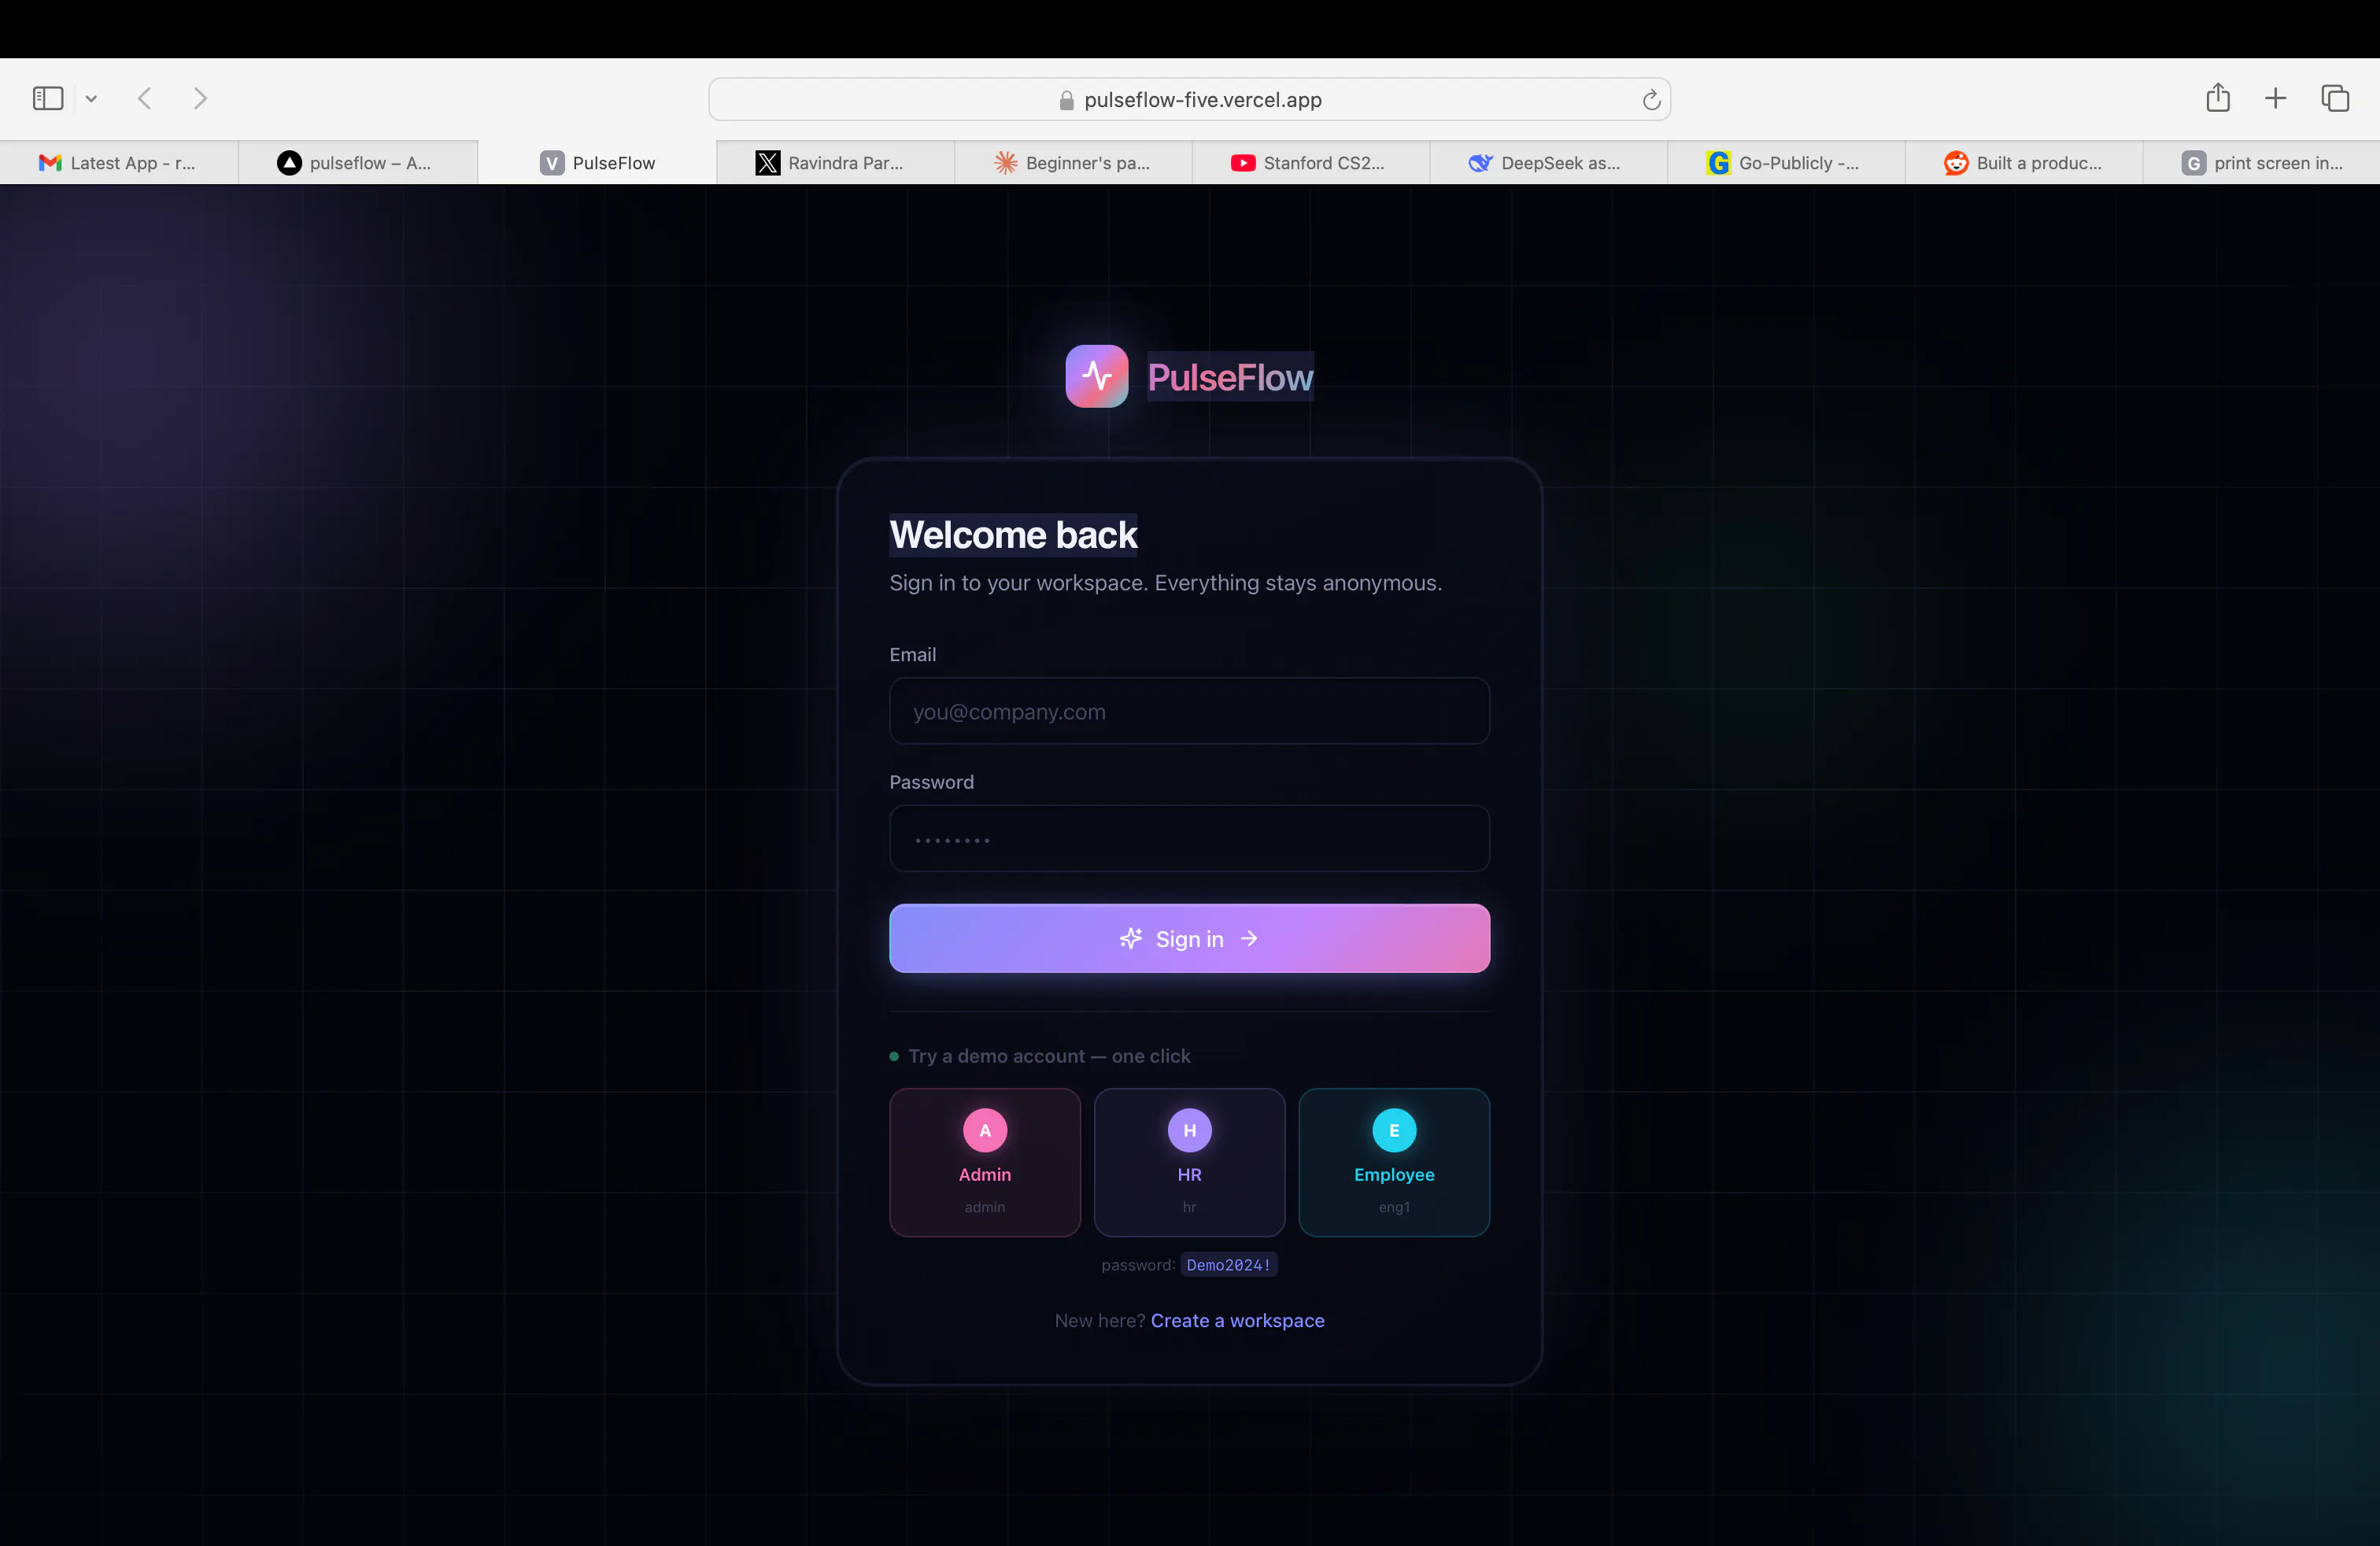The image size is (2380, 1546).
Task: Focus the Email input field
Action: point(1189,711)
